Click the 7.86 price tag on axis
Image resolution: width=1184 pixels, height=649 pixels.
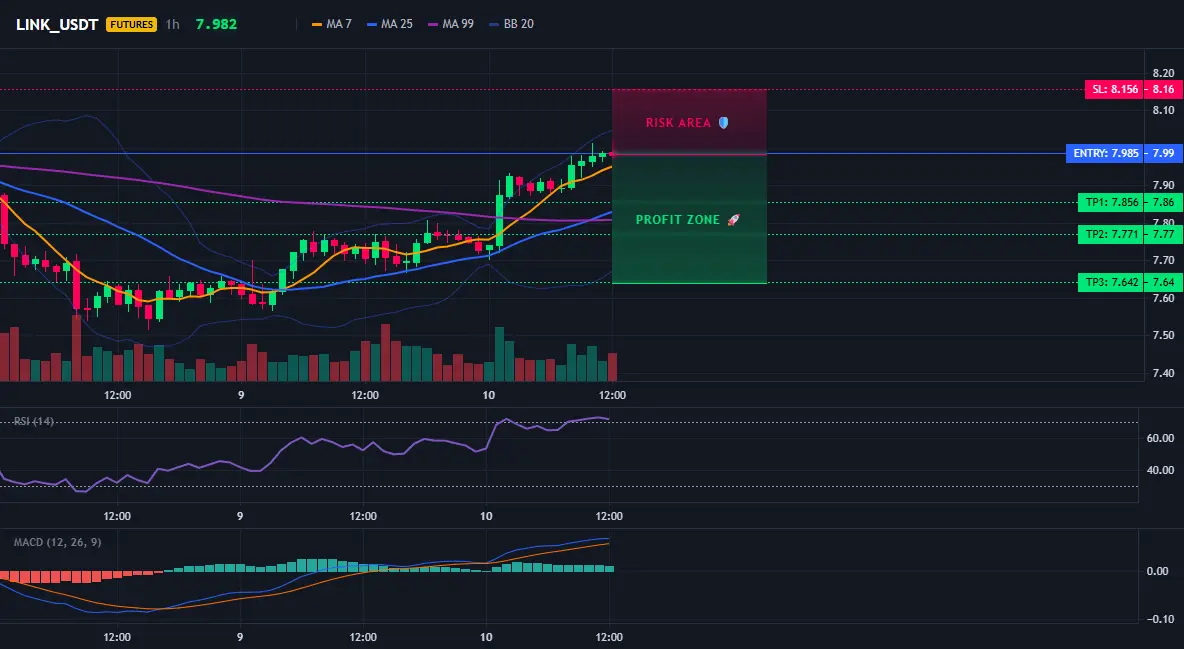1164,202
